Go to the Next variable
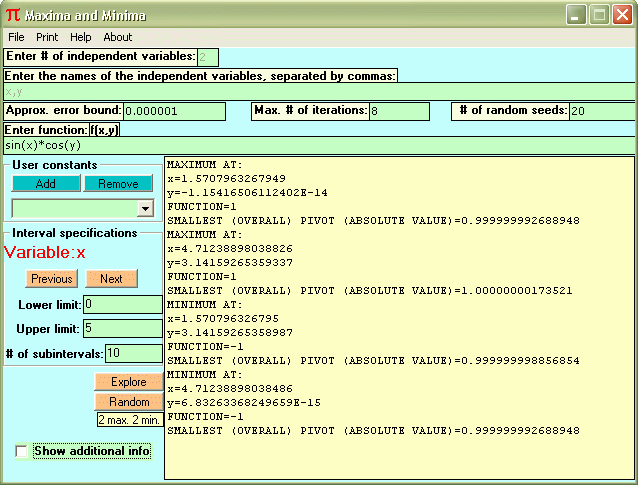This screenshot has height=485, width=638. pos(111,279)
